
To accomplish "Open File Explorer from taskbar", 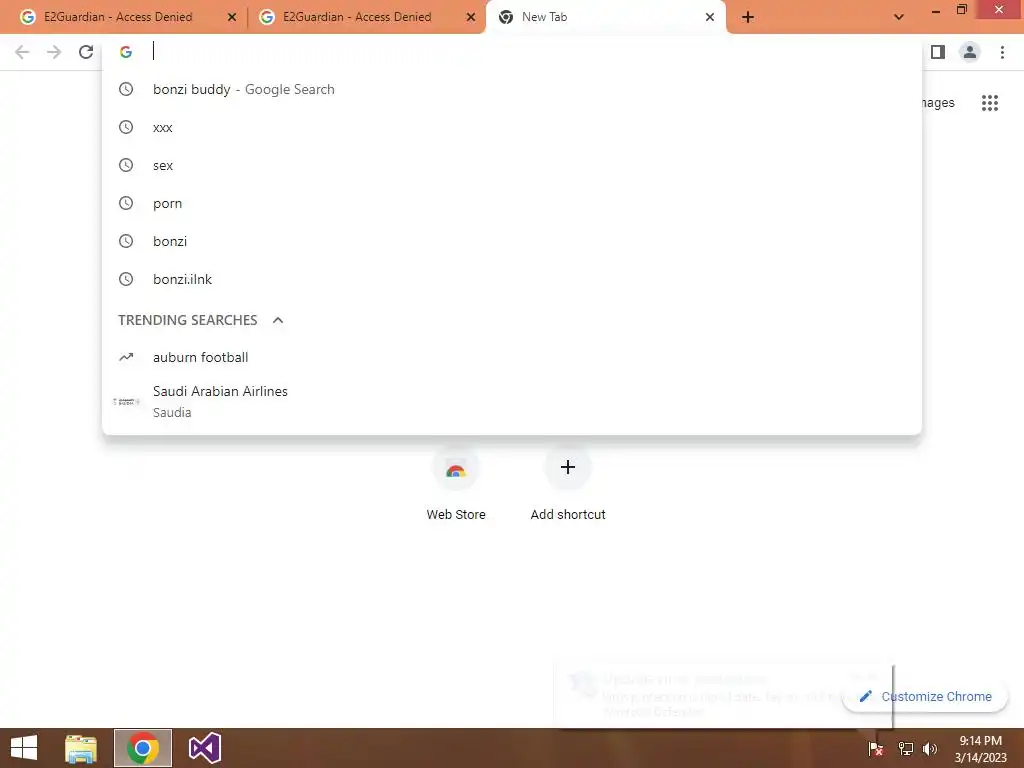I will tap(81, 748).
